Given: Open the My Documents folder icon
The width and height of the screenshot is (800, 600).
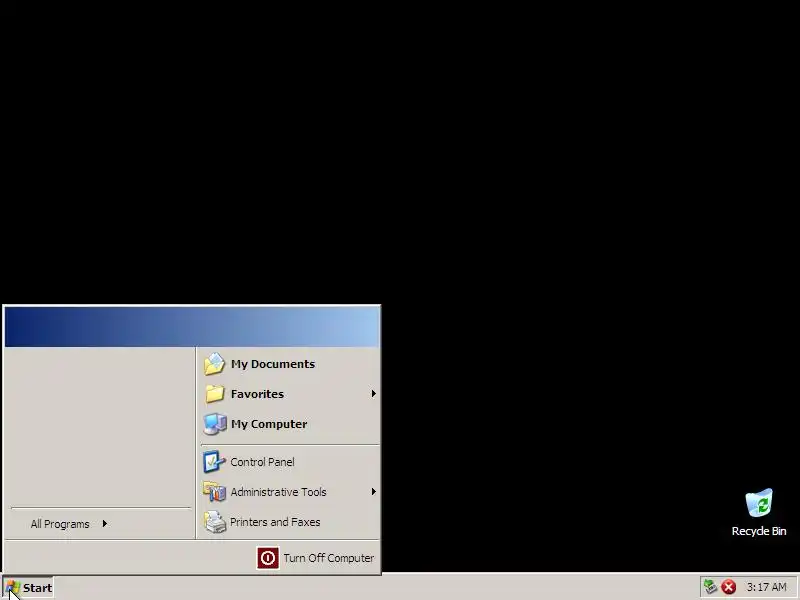Looking at the screenshot, I should pyautogui.click(x=214, y=364).
